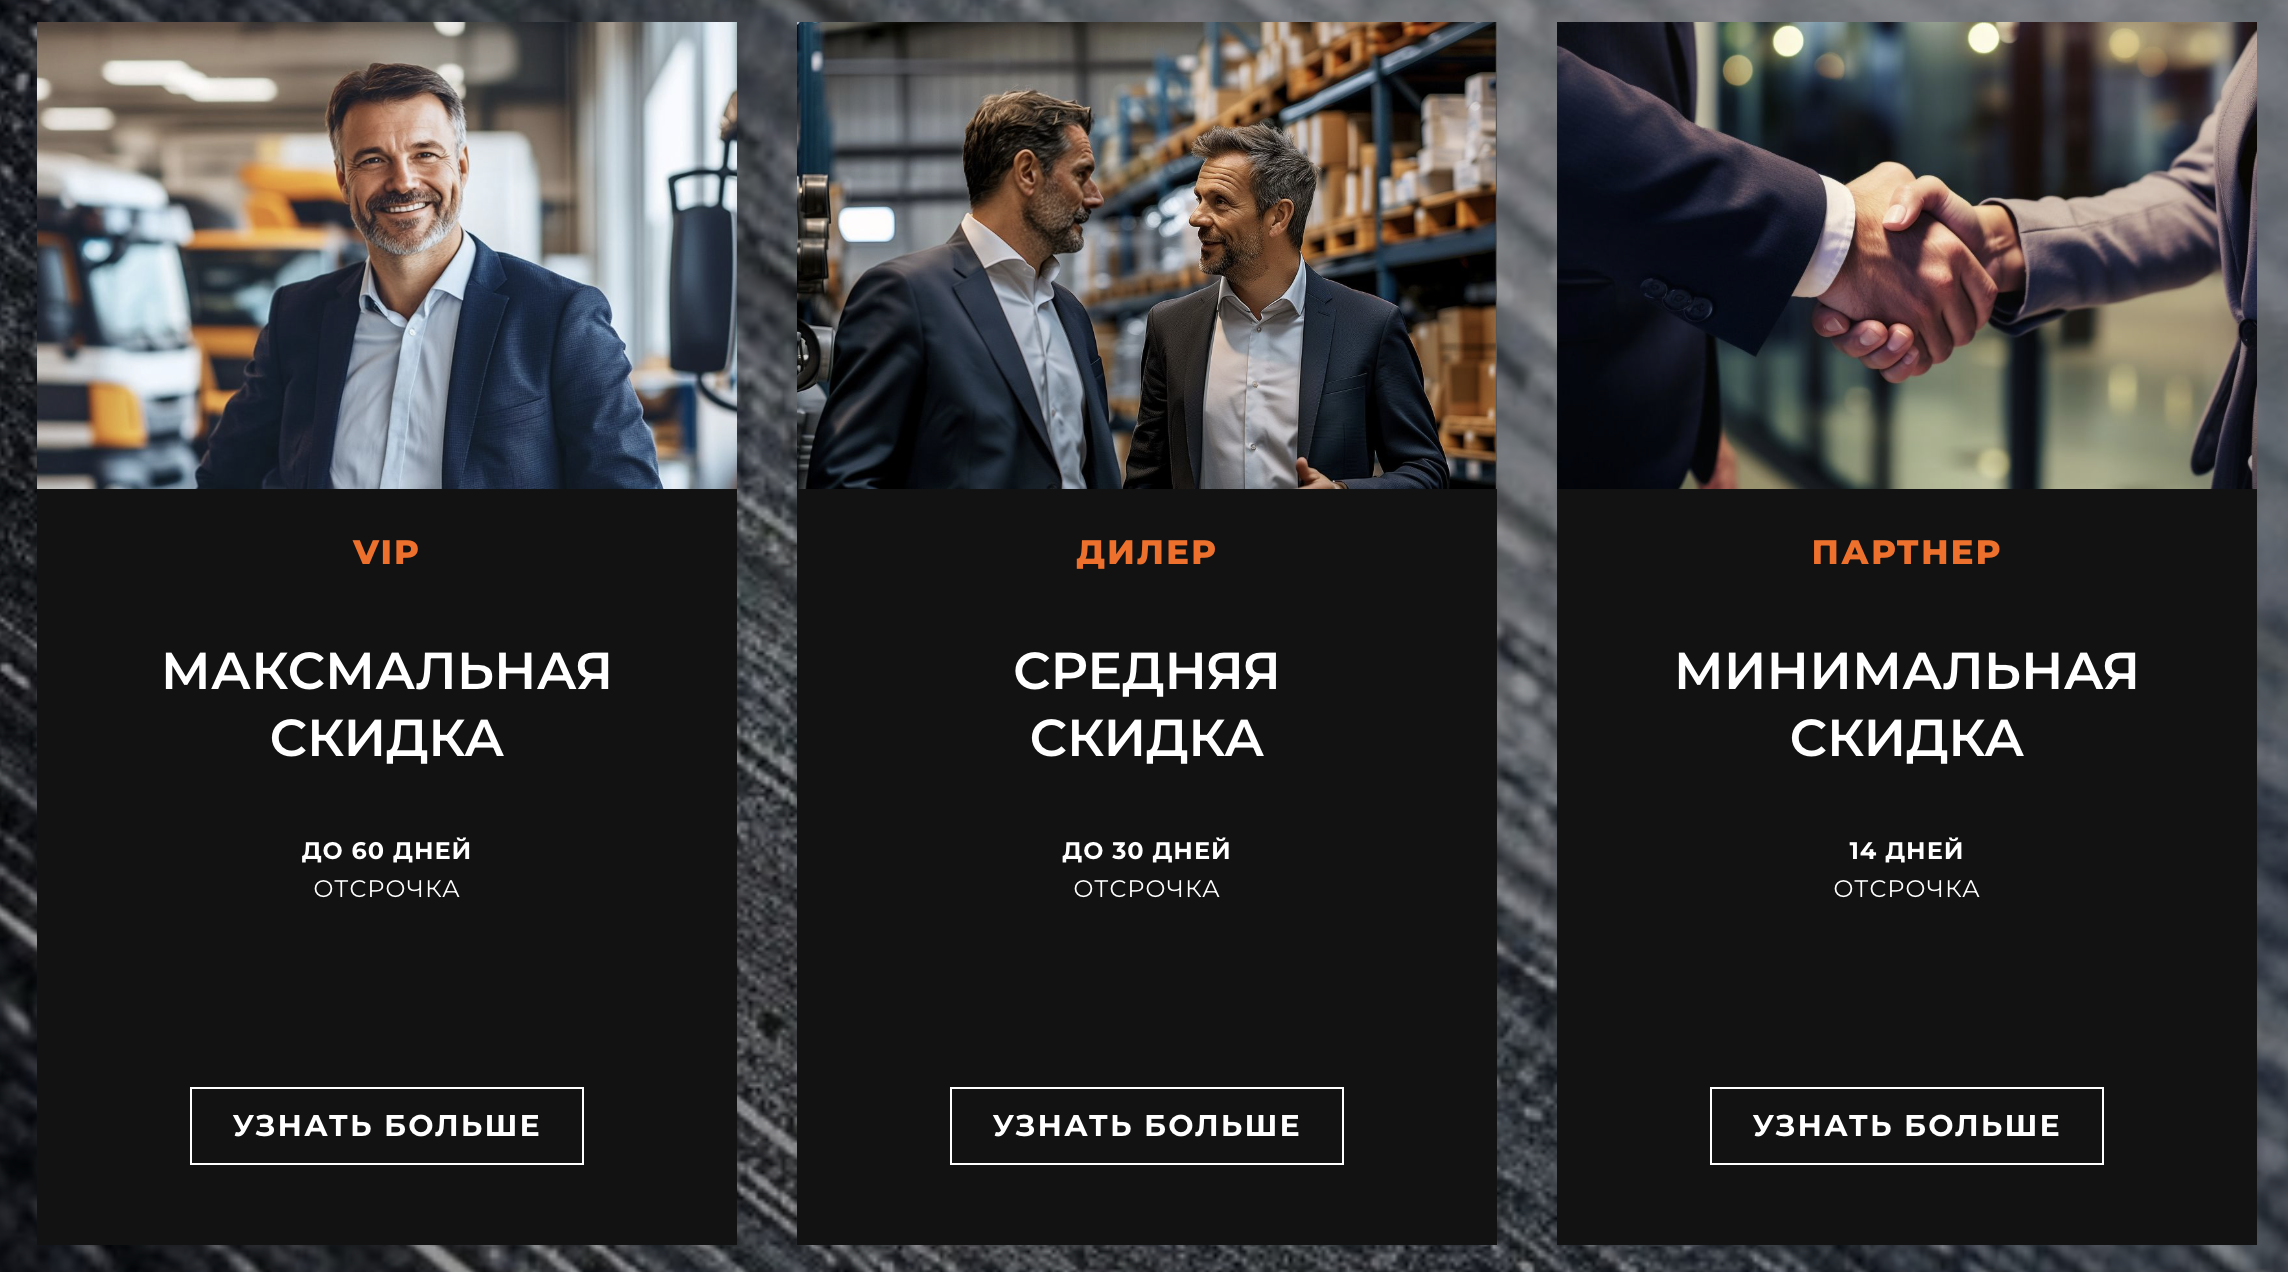Click ОТСРОЧКА label under ДО 30 ДНЕЙ
2288x1272 pixels.
click(x=1146, y=889)
